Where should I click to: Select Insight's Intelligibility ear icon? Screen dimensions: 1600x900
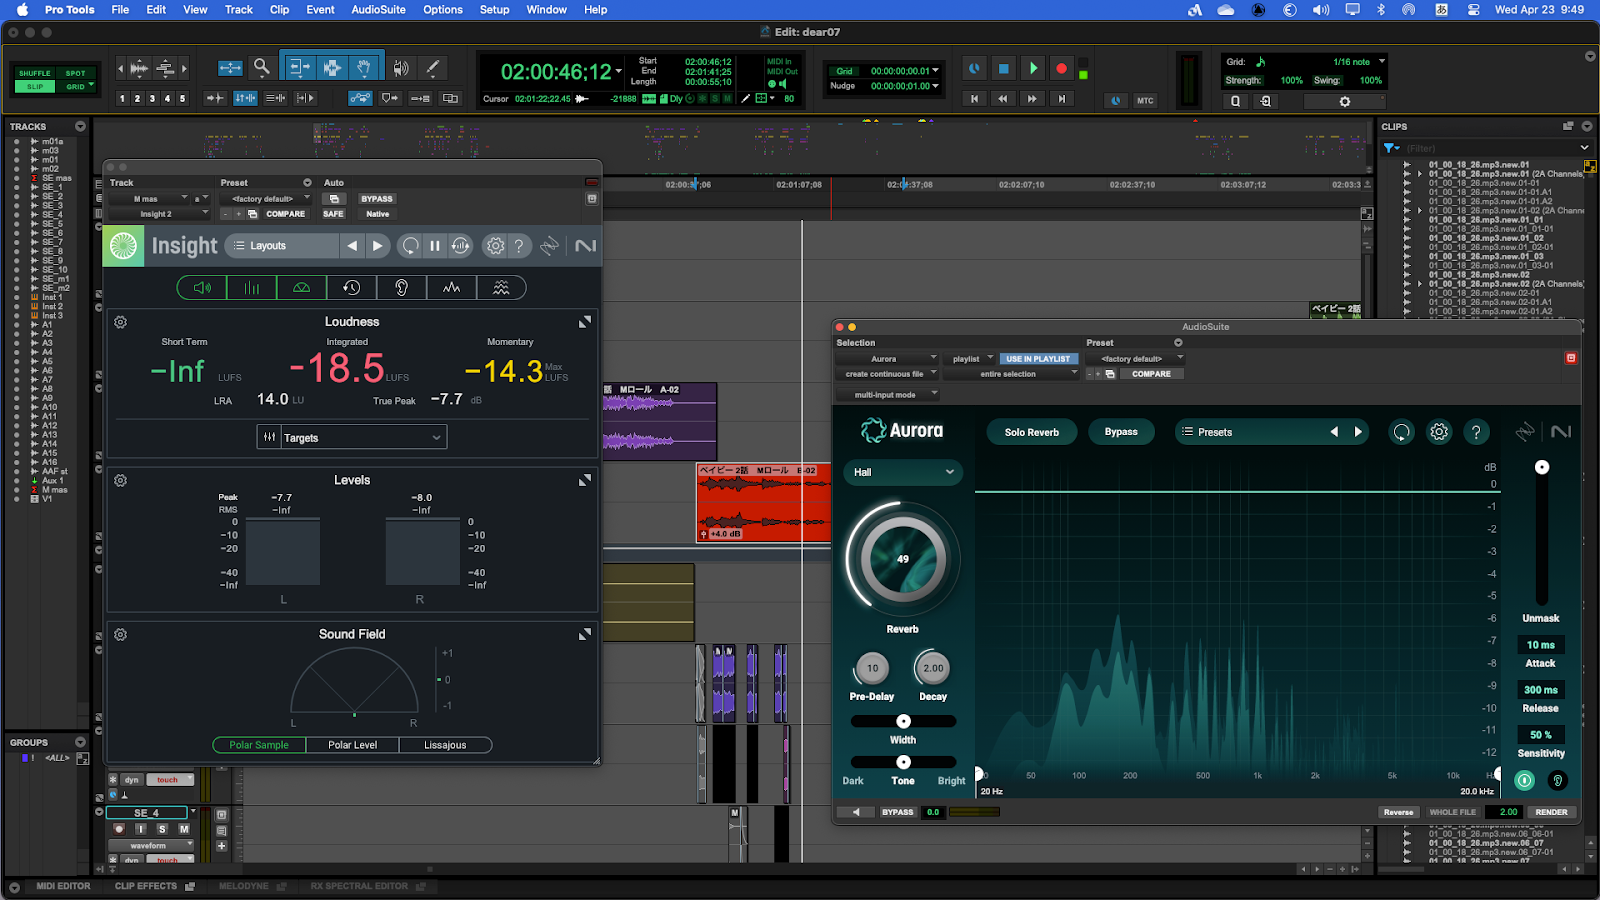pyautogui.click(x=401, y=287)
